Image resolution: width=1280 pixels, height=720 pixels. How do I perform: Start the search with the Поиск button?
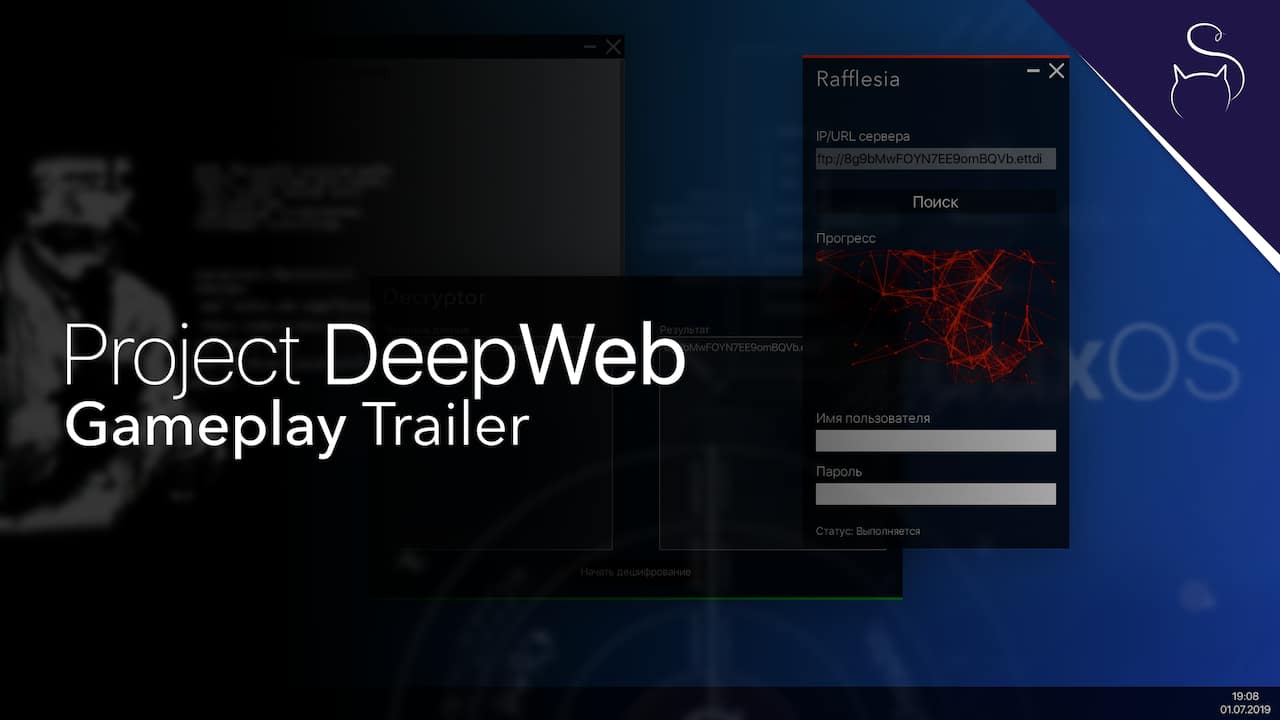point(936,202)
